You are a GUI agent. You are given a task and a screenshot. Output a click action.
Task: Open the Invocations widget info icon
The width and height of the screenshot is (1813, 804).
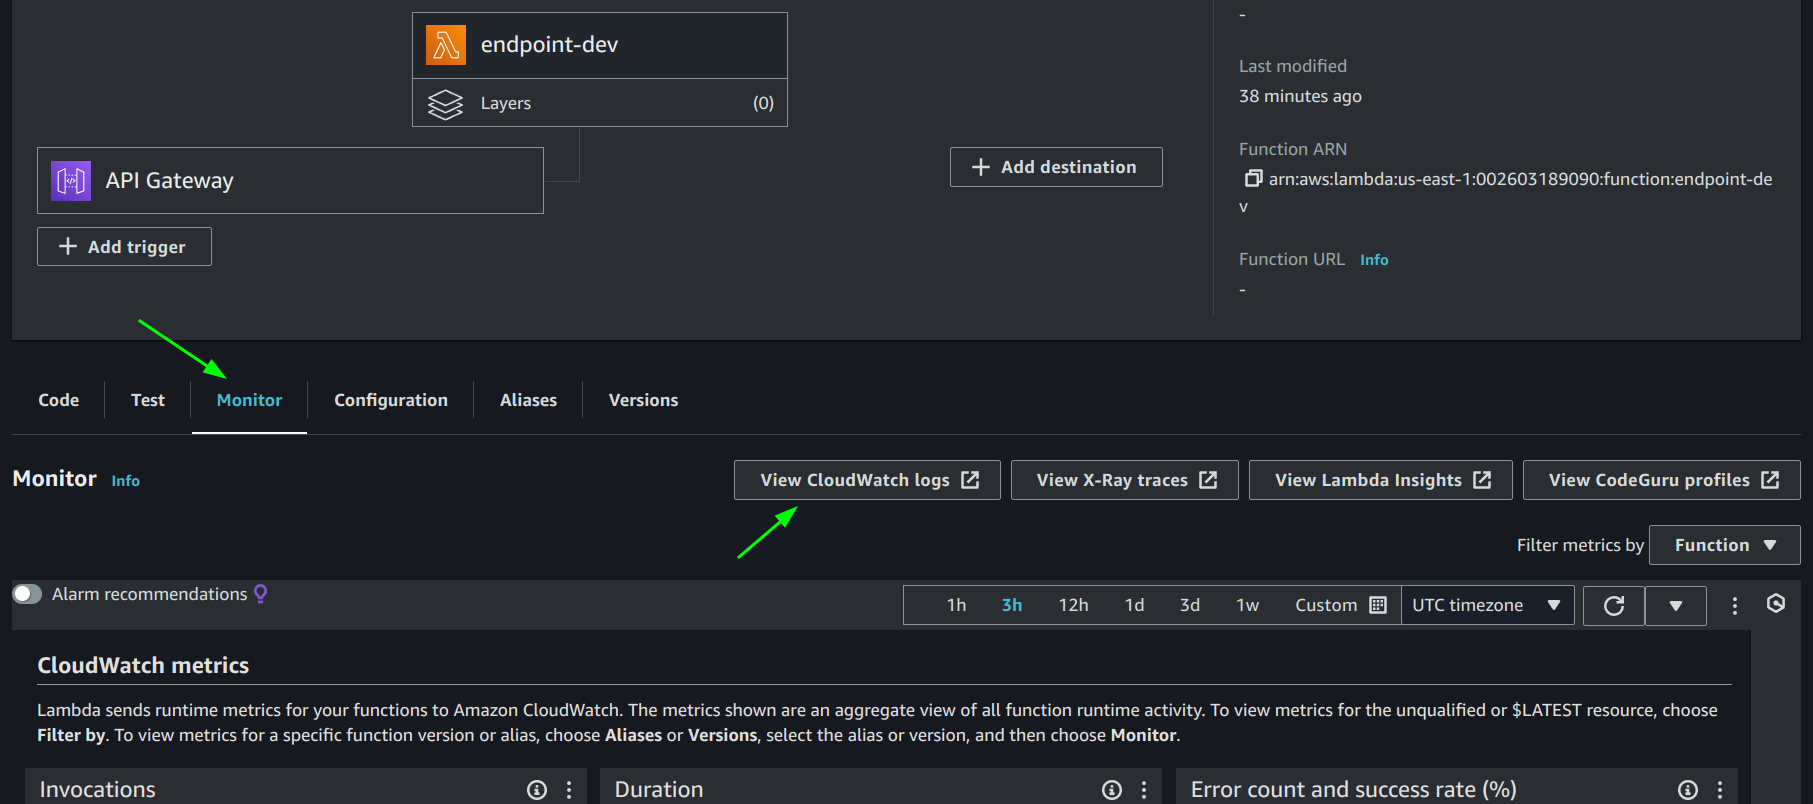(537, 790)
